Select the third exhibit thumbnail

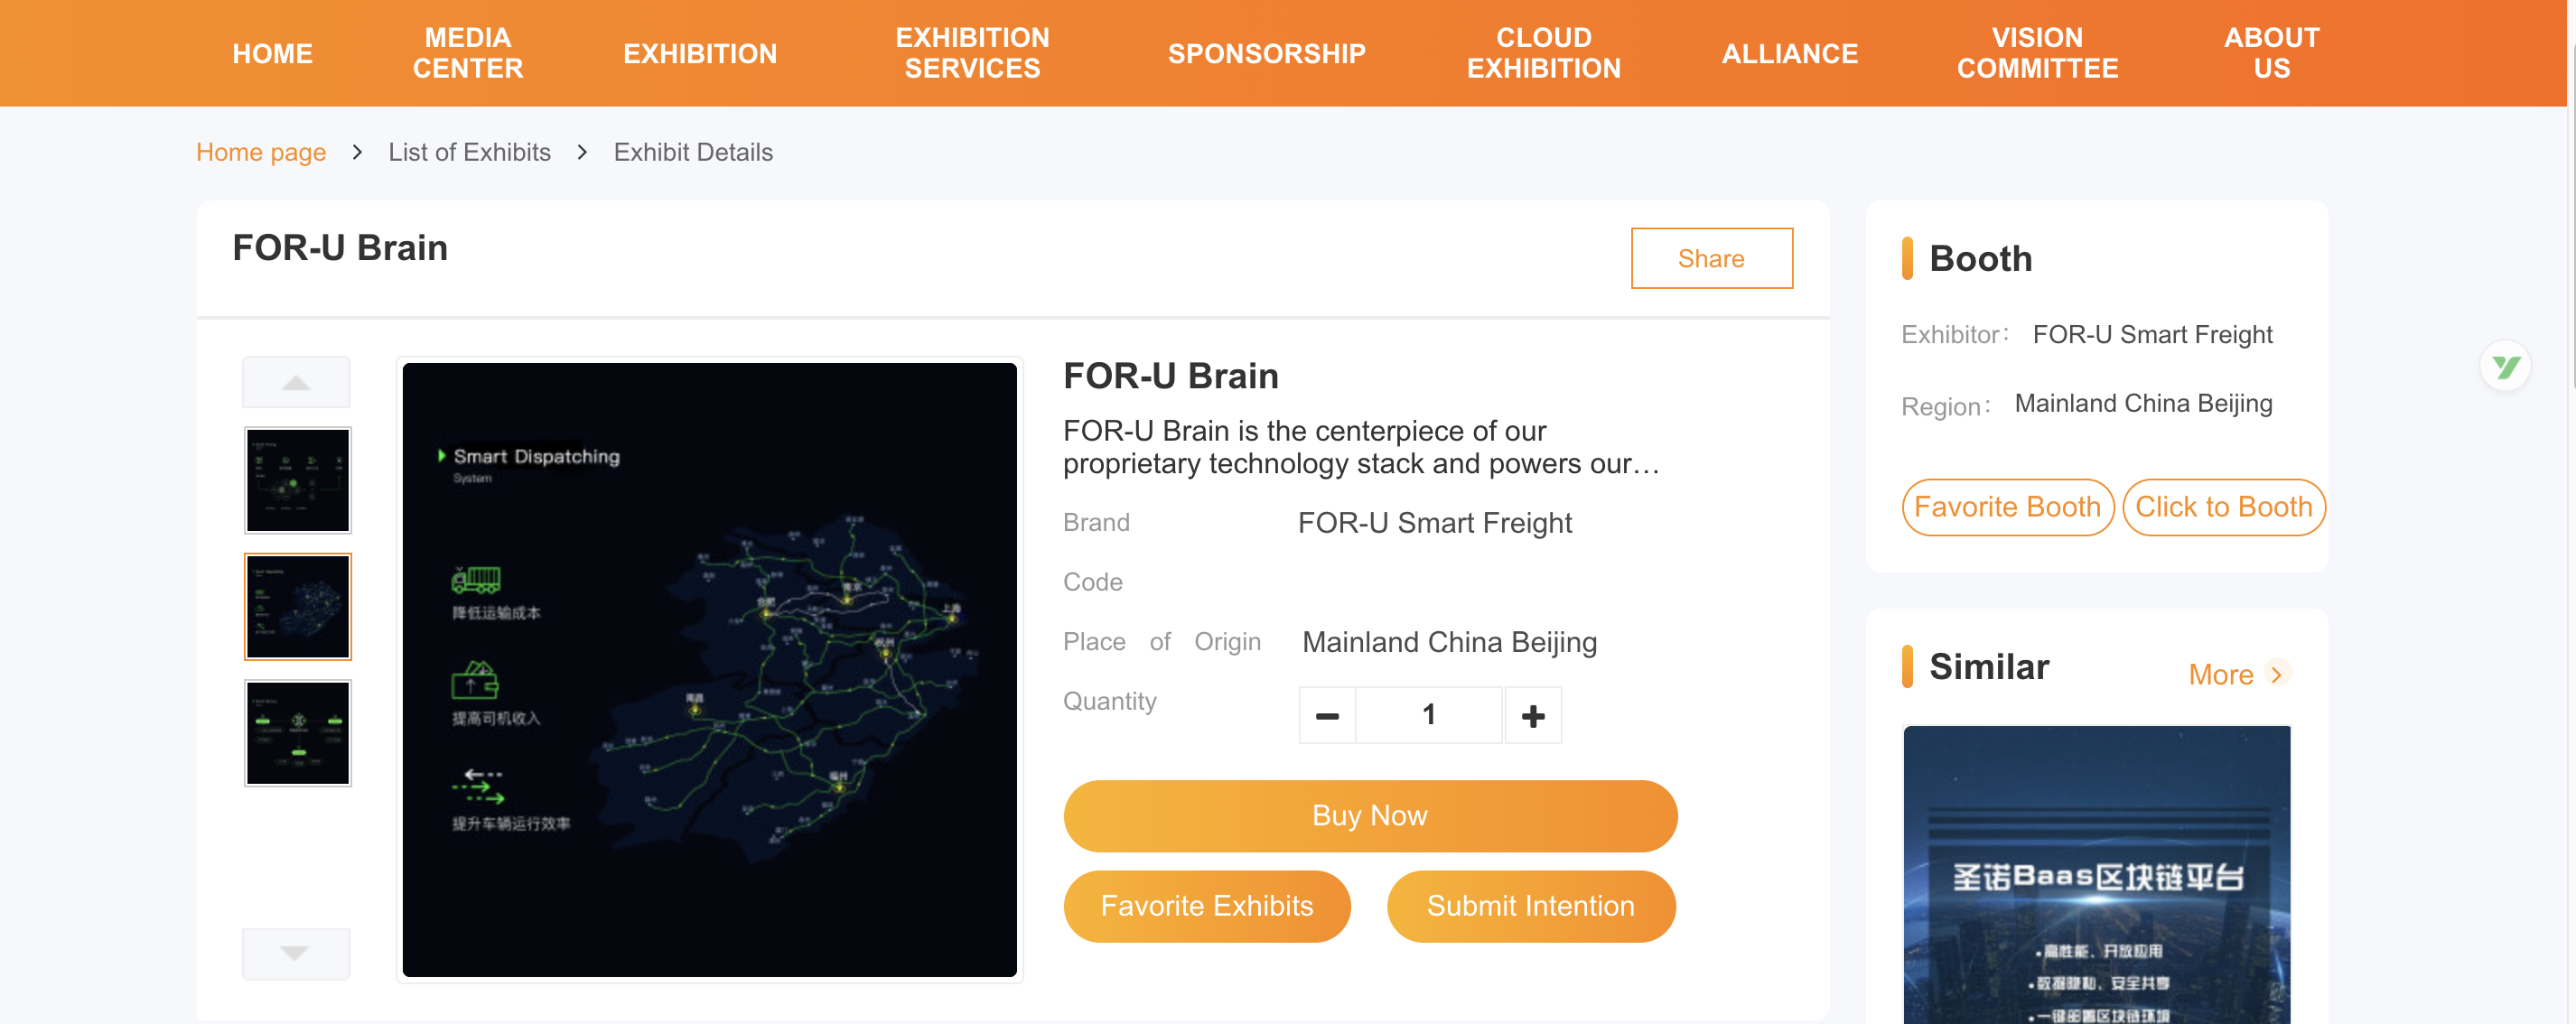coord(298,733)
